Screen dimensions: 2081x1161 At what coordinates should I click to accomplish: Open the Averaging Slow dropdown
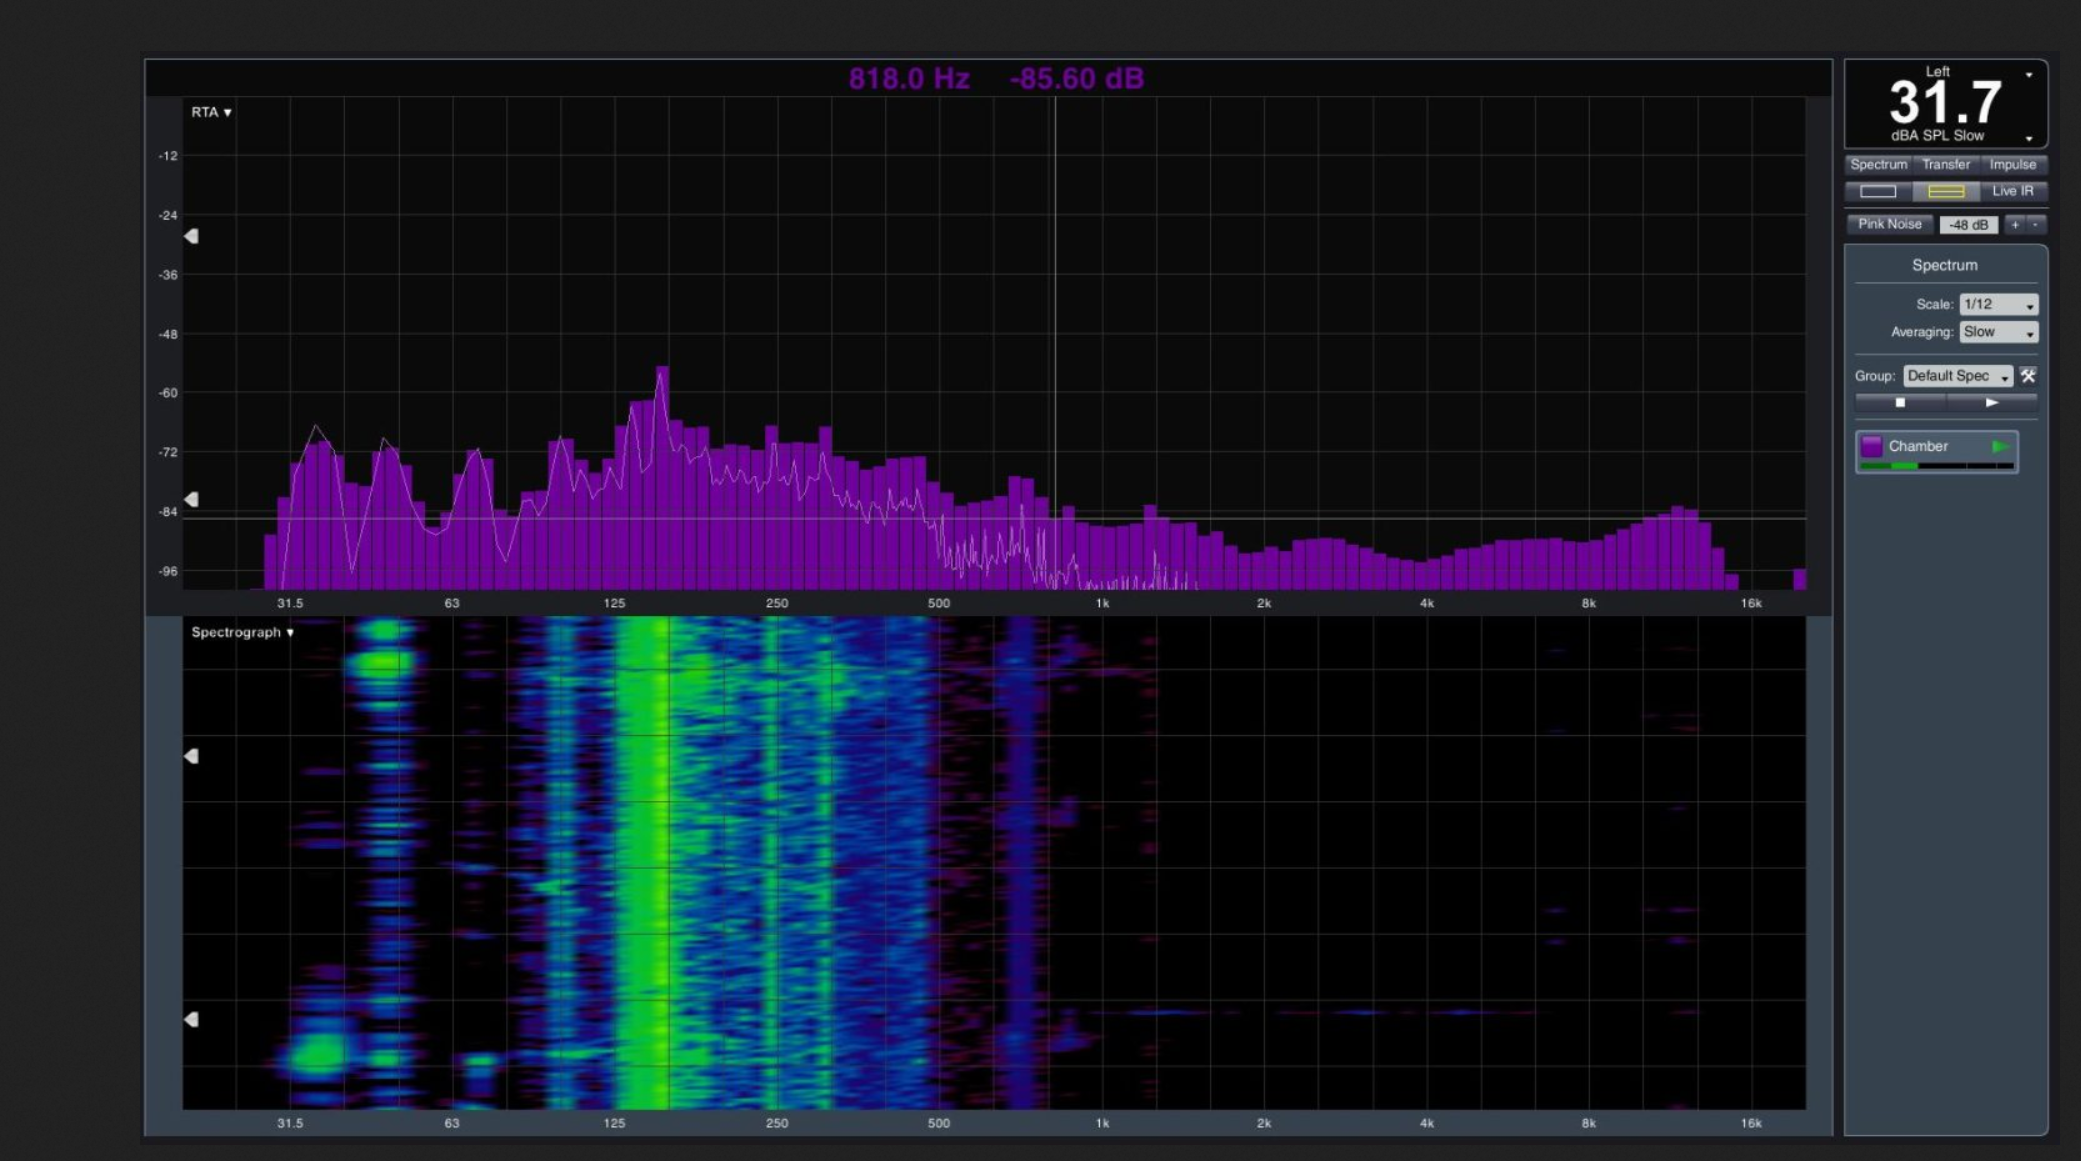(x=1998, y=332)
